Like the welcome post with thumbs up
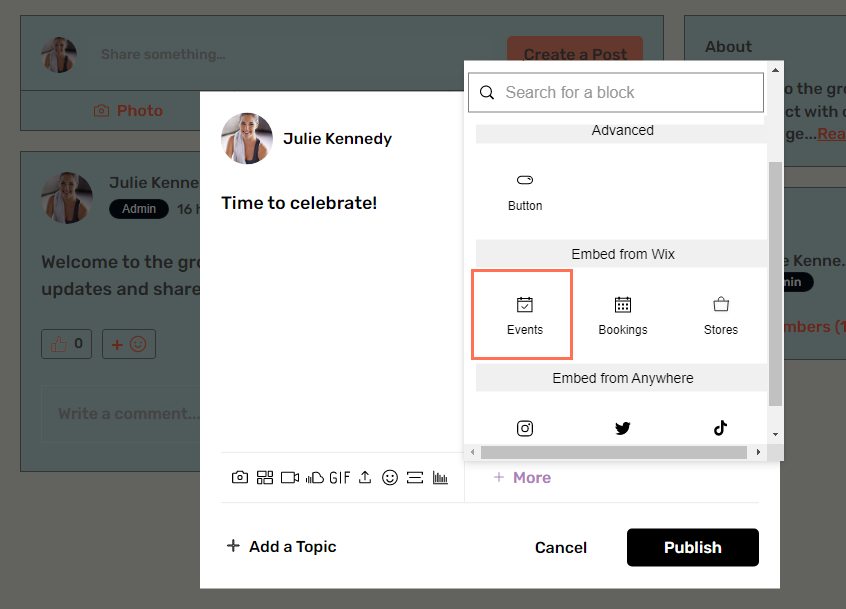The height and width of the screenshot is (609, 846). point(66,344)
